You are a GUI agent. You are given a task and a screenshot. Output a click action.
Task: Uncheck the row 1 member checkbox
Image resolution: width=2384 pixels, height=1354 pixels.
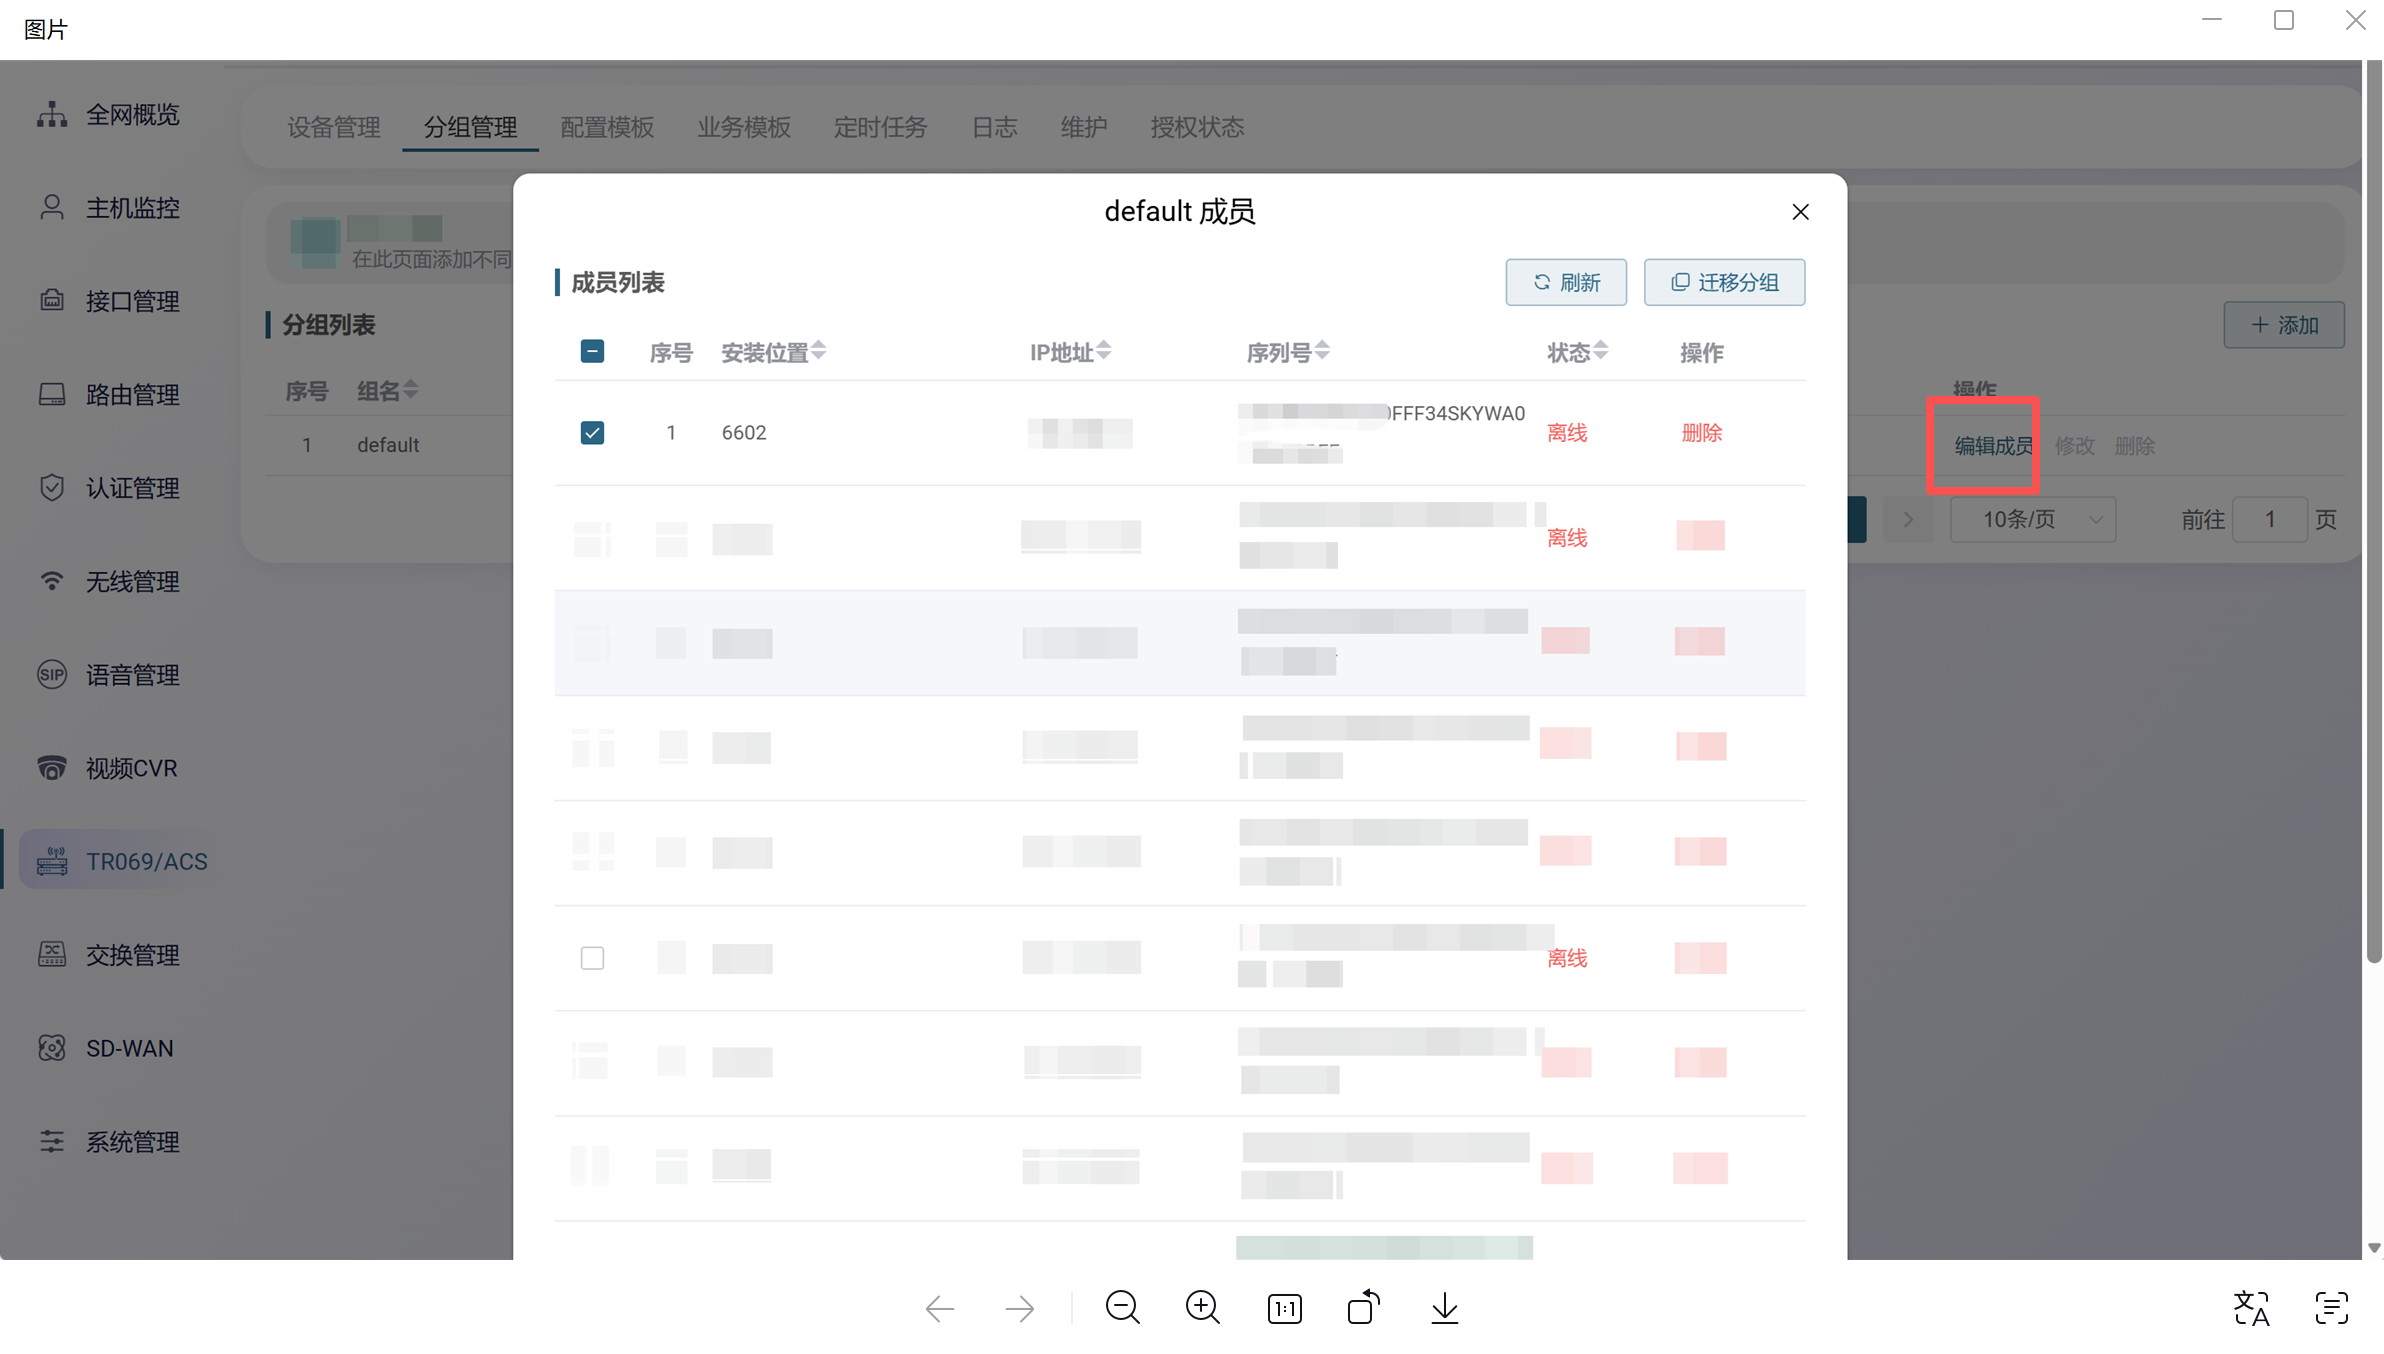592,432
